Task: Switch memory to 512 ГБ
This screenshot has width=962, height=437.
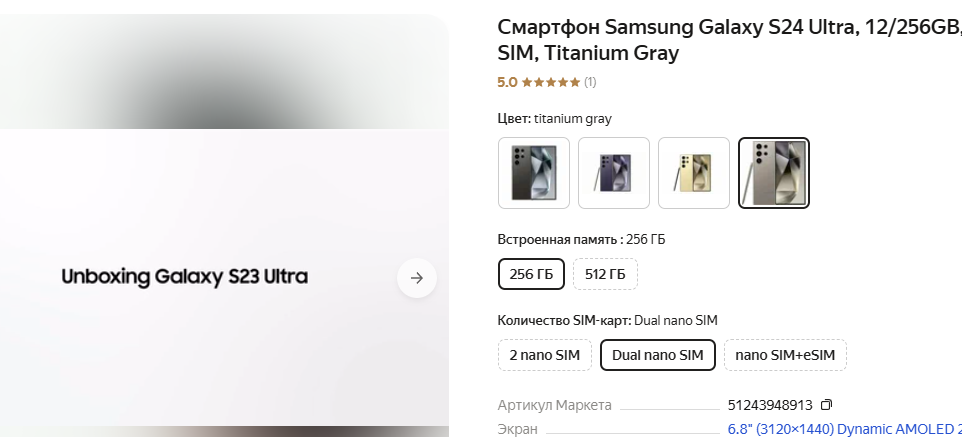Action: pyautogui.click(x=605, y=274)
